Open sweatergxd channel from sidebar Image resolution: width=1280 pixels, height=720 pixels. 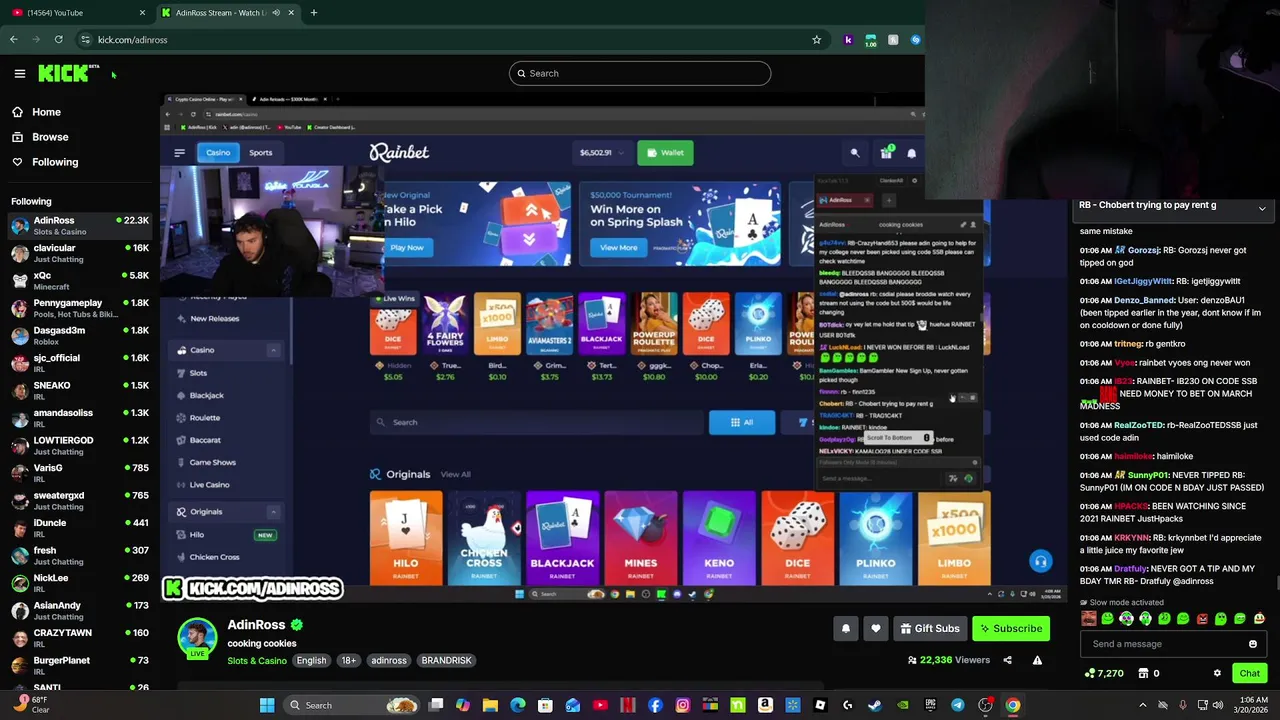pyautogui.click(x=80, y=501)
